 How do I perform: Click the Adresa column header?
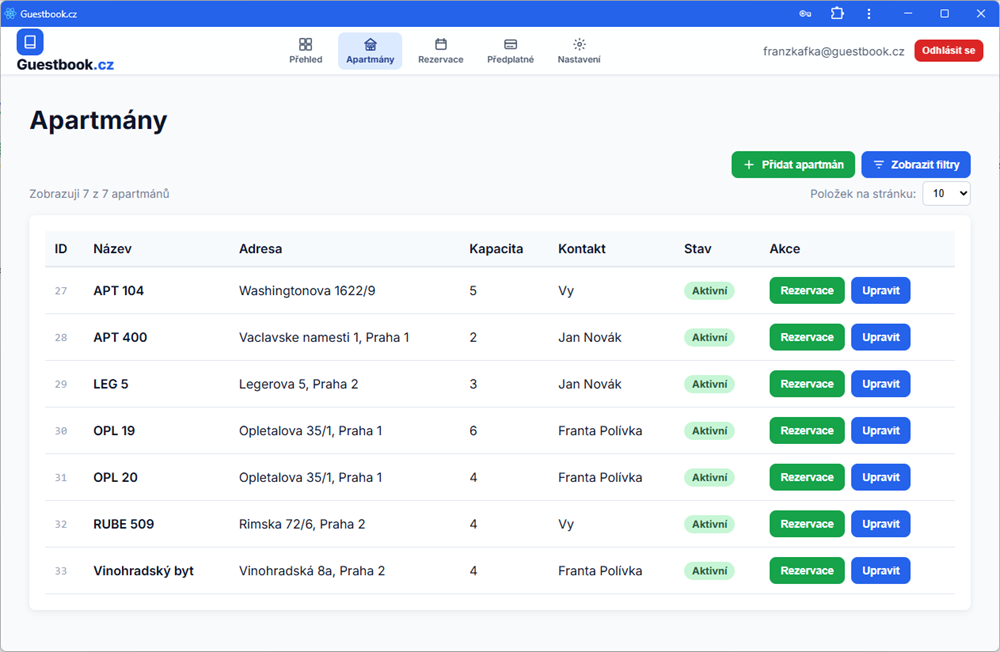260,249
